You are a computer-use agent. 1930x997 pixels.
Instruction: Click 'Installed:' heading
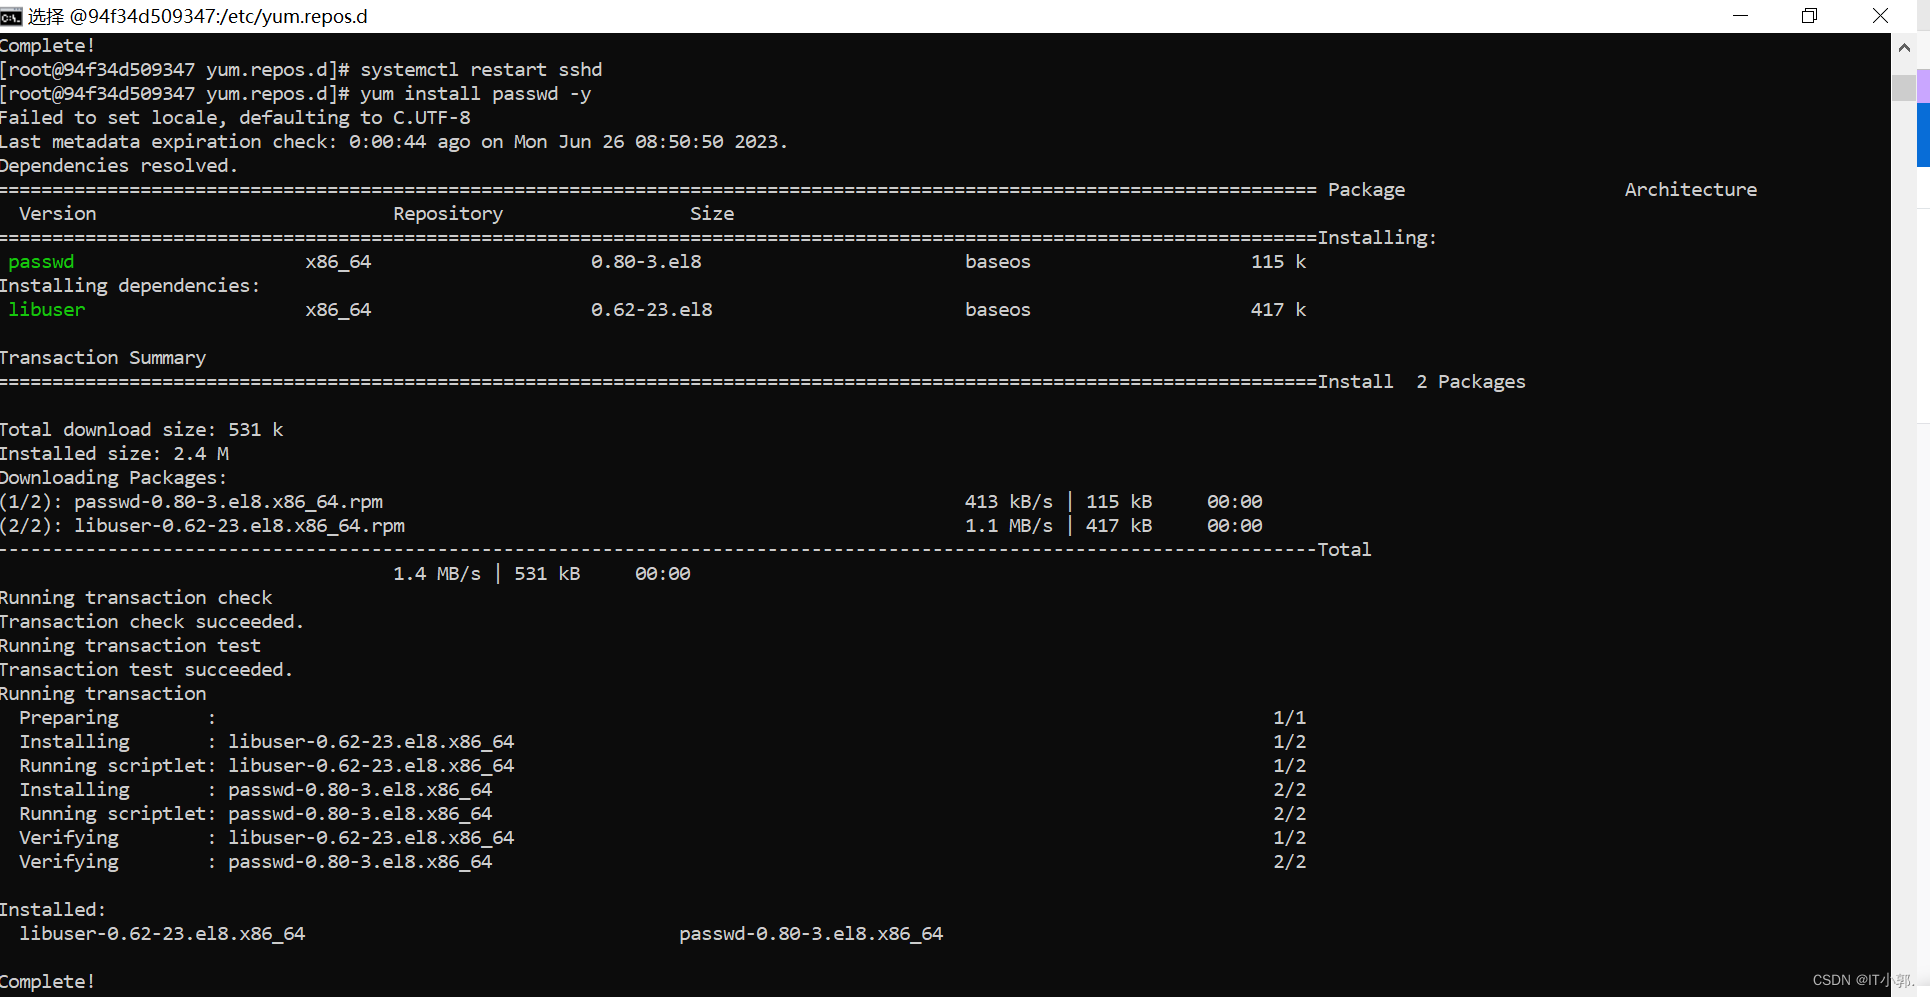[53, 909]
